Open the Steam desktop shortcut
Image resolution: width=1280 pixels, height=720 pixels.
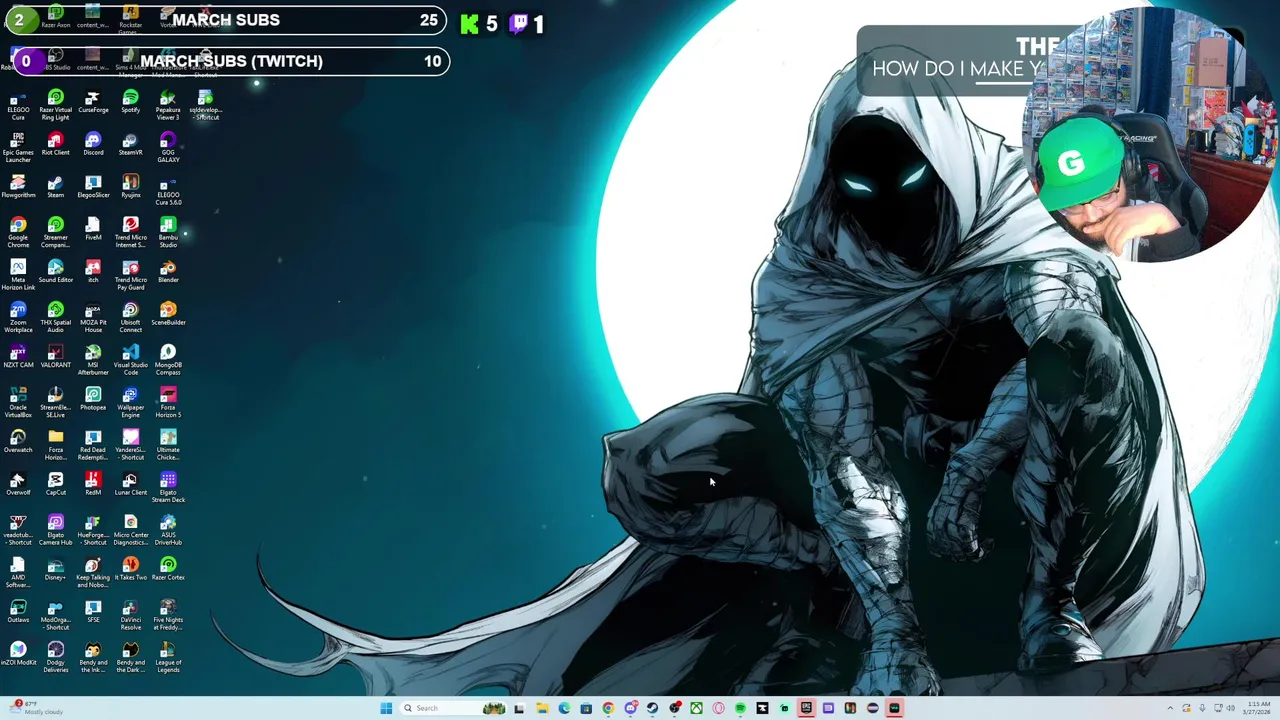(x=55, y=186)
